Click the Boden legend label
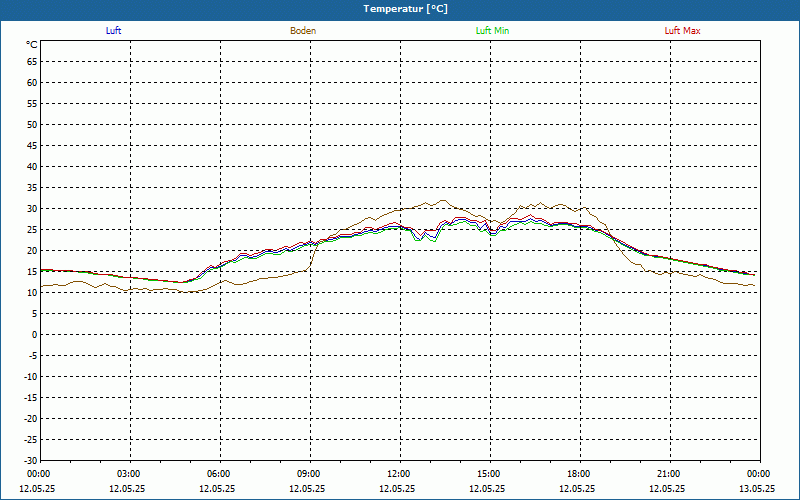The image size is (800, 500). pos(303,31)
